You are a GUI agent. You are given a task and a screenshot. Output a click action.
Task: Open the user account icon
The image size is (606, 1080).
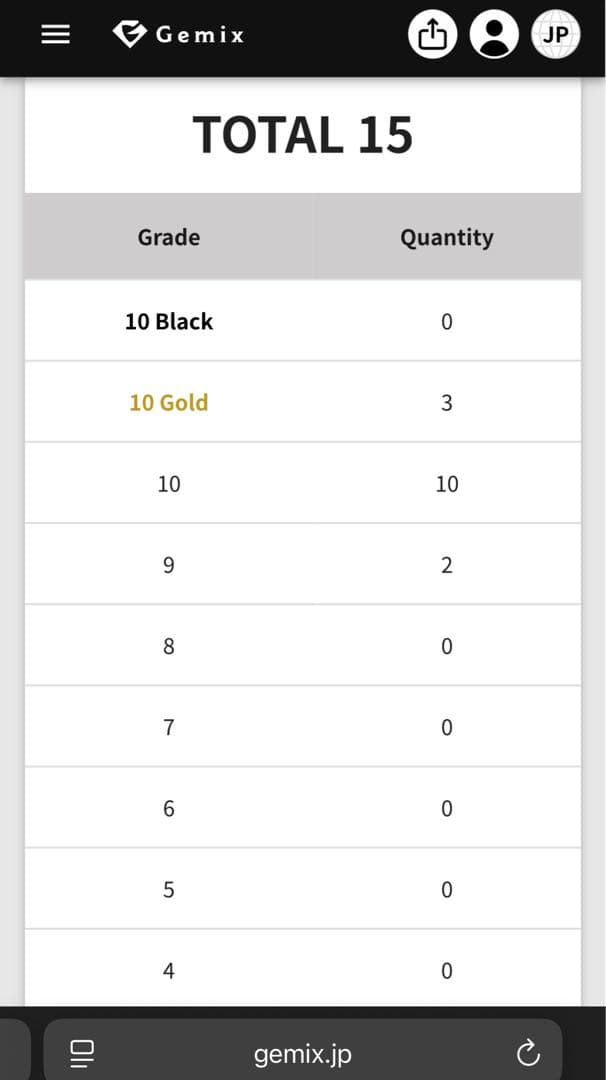point(494,33)
